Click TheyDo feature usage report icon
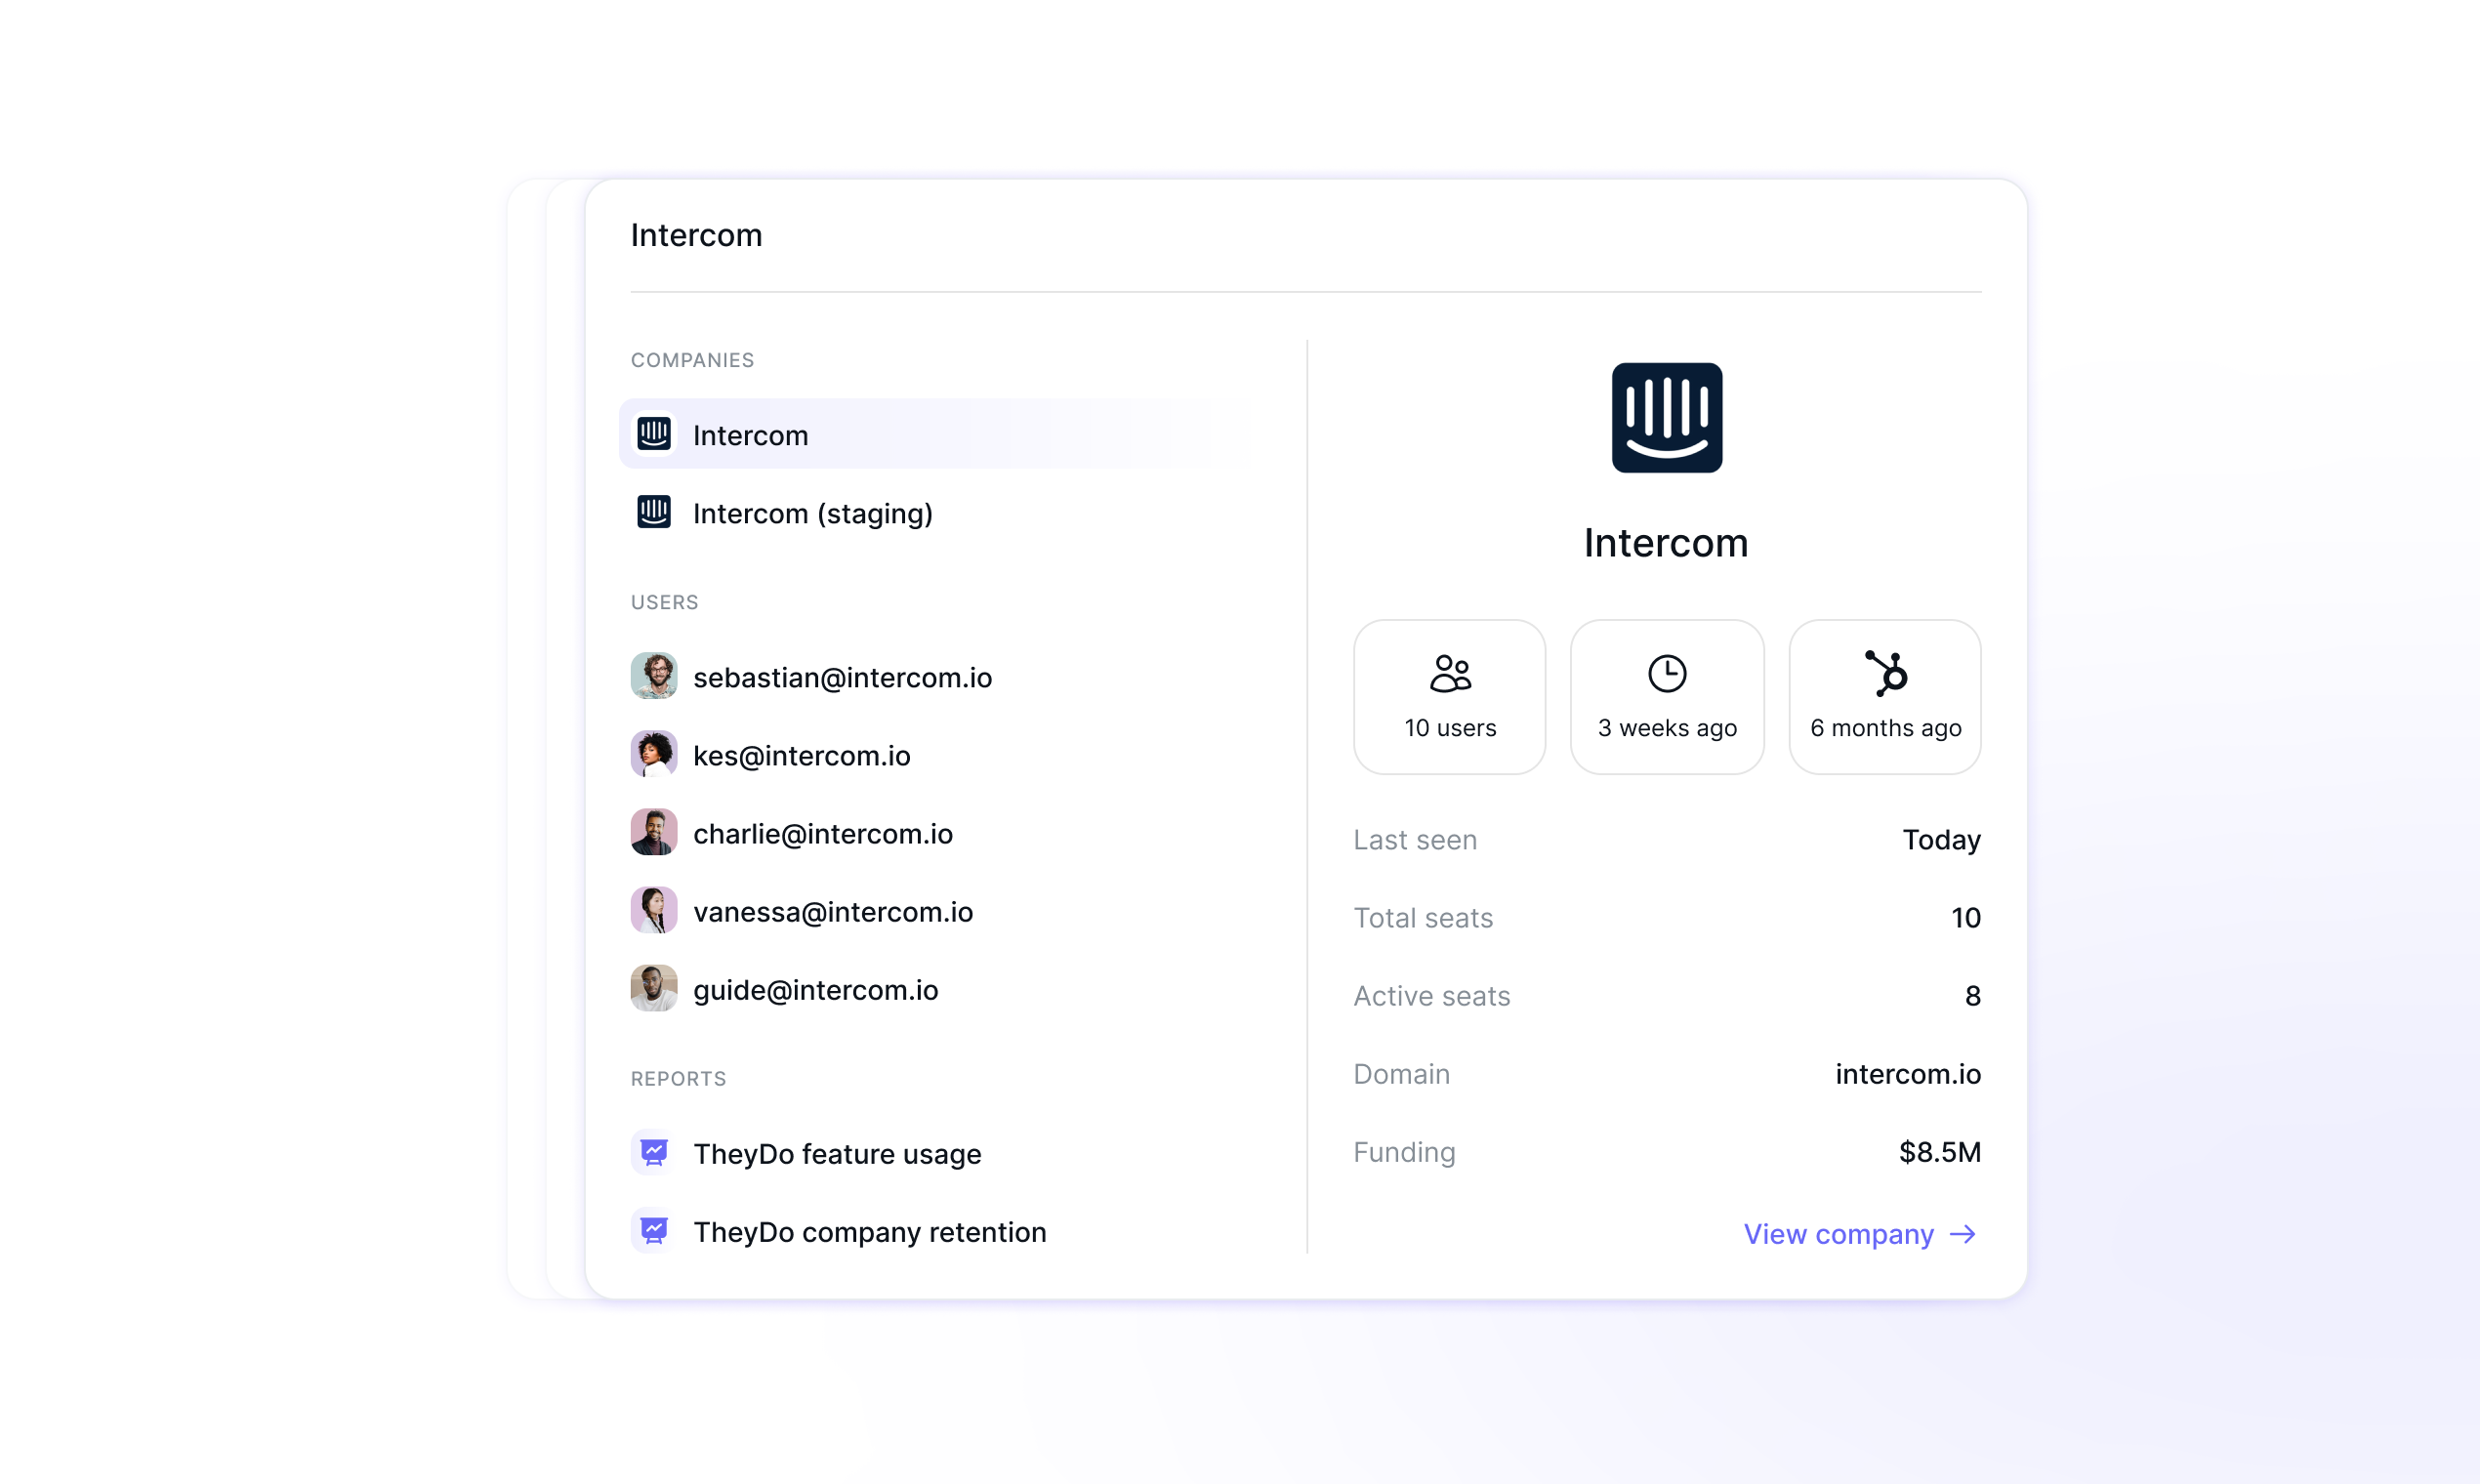Viewport: 2480px width, 1484px height. coord(654,1153)
